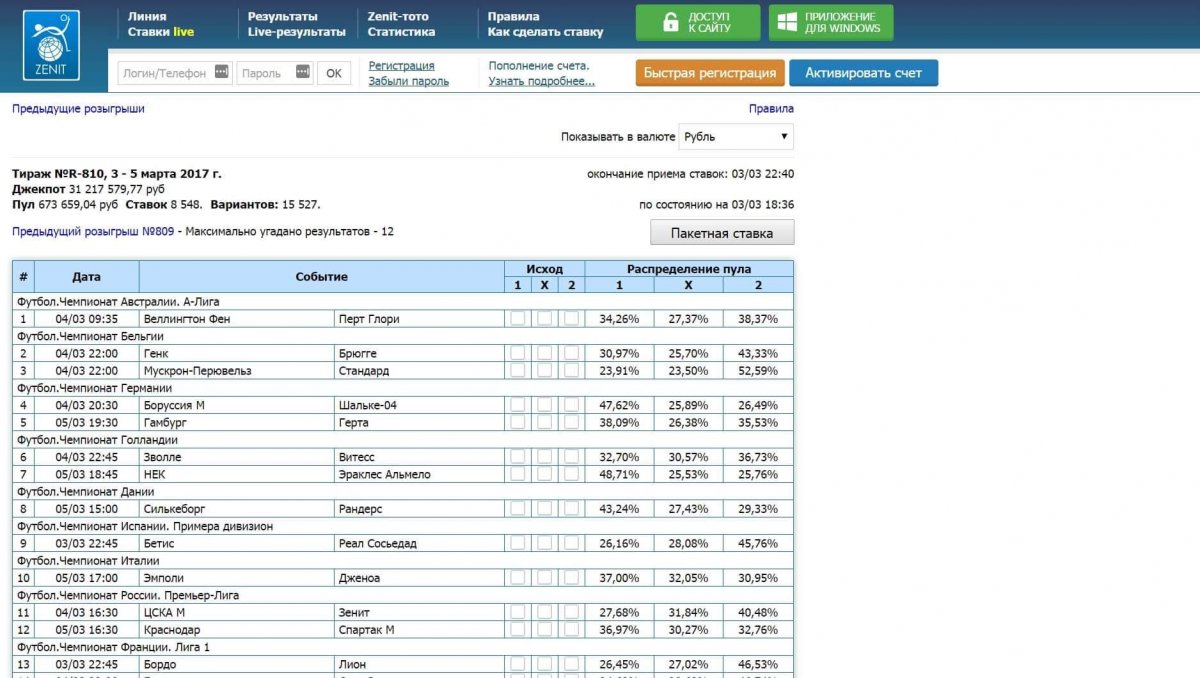Click team name Рандерс
The width and height of the screenshot is (1200, 678).
pyautogui.click(x=361, y=509)
